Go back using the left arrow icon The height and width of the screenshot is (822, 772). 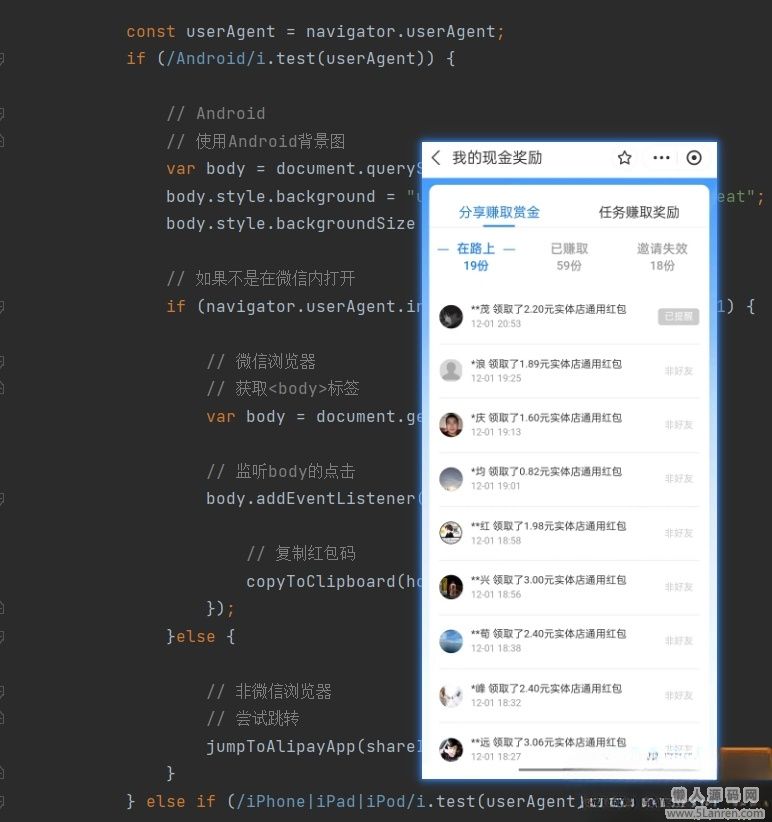click(436, 158)
